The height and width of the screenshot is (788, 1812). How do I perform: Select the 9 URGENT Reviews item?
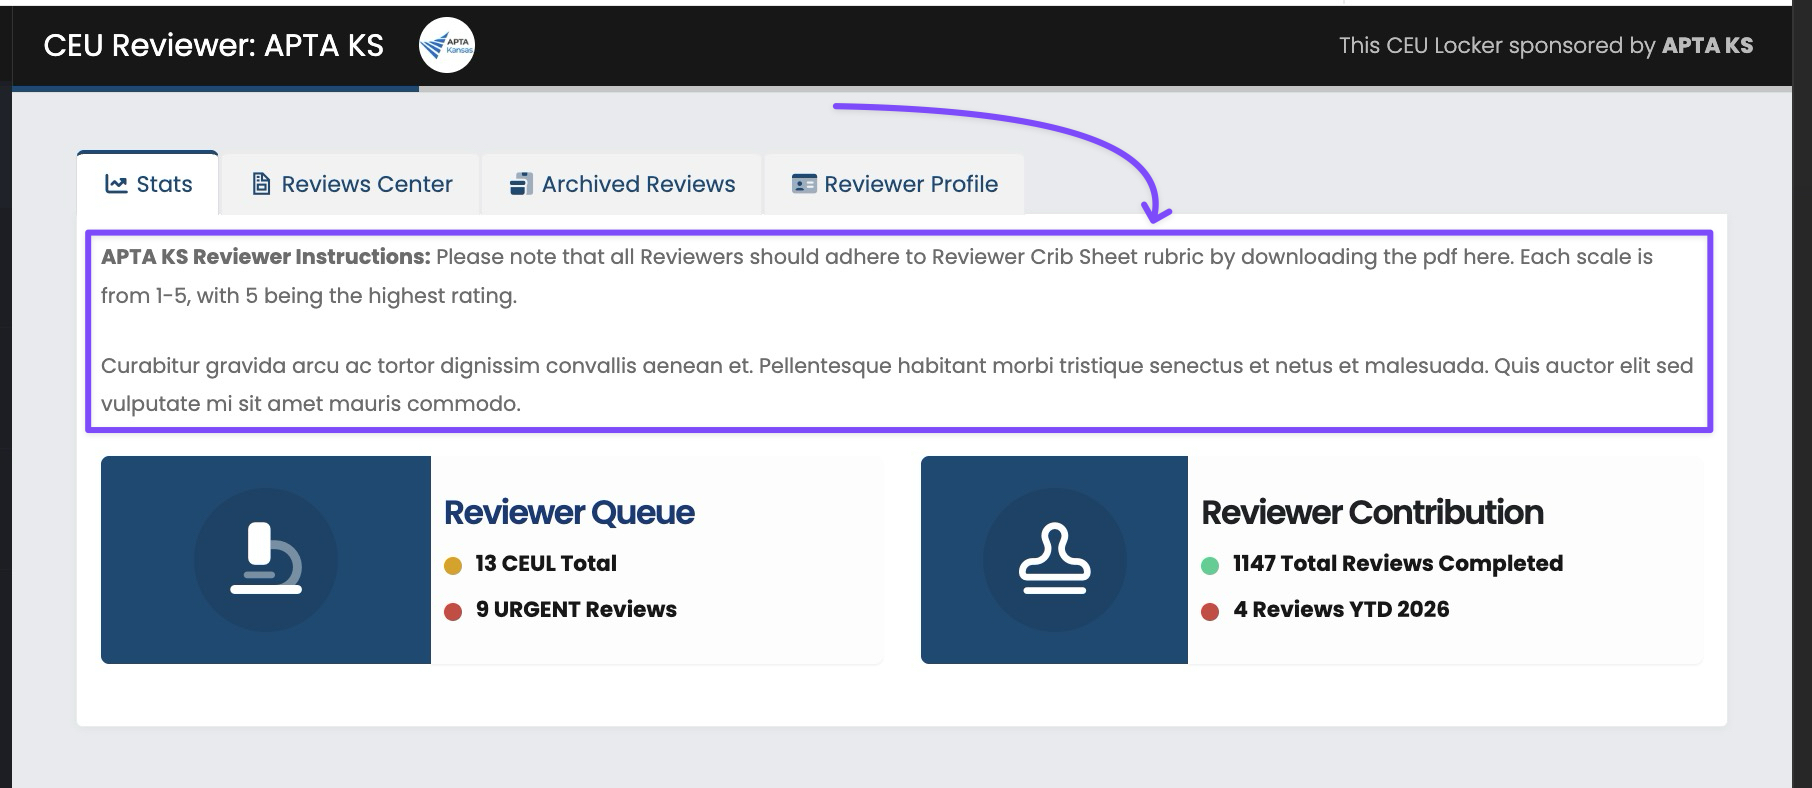coord(576,609)
